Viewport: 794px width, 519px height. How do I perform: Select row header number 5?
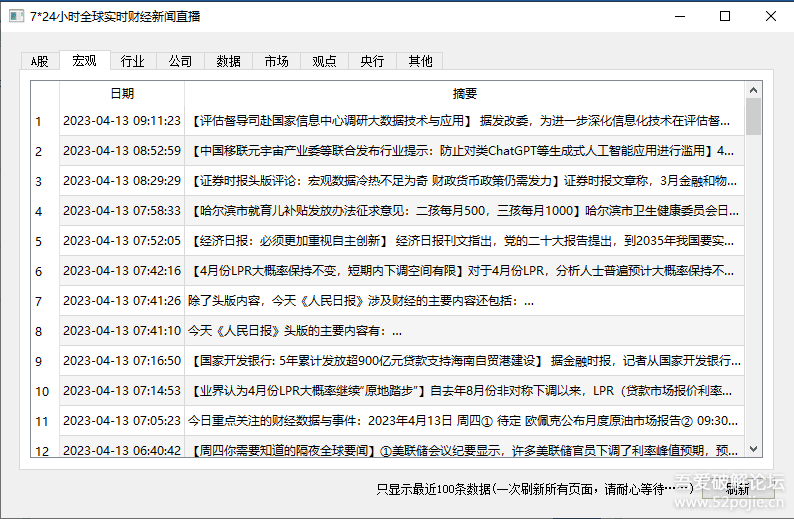pos(45,241)
